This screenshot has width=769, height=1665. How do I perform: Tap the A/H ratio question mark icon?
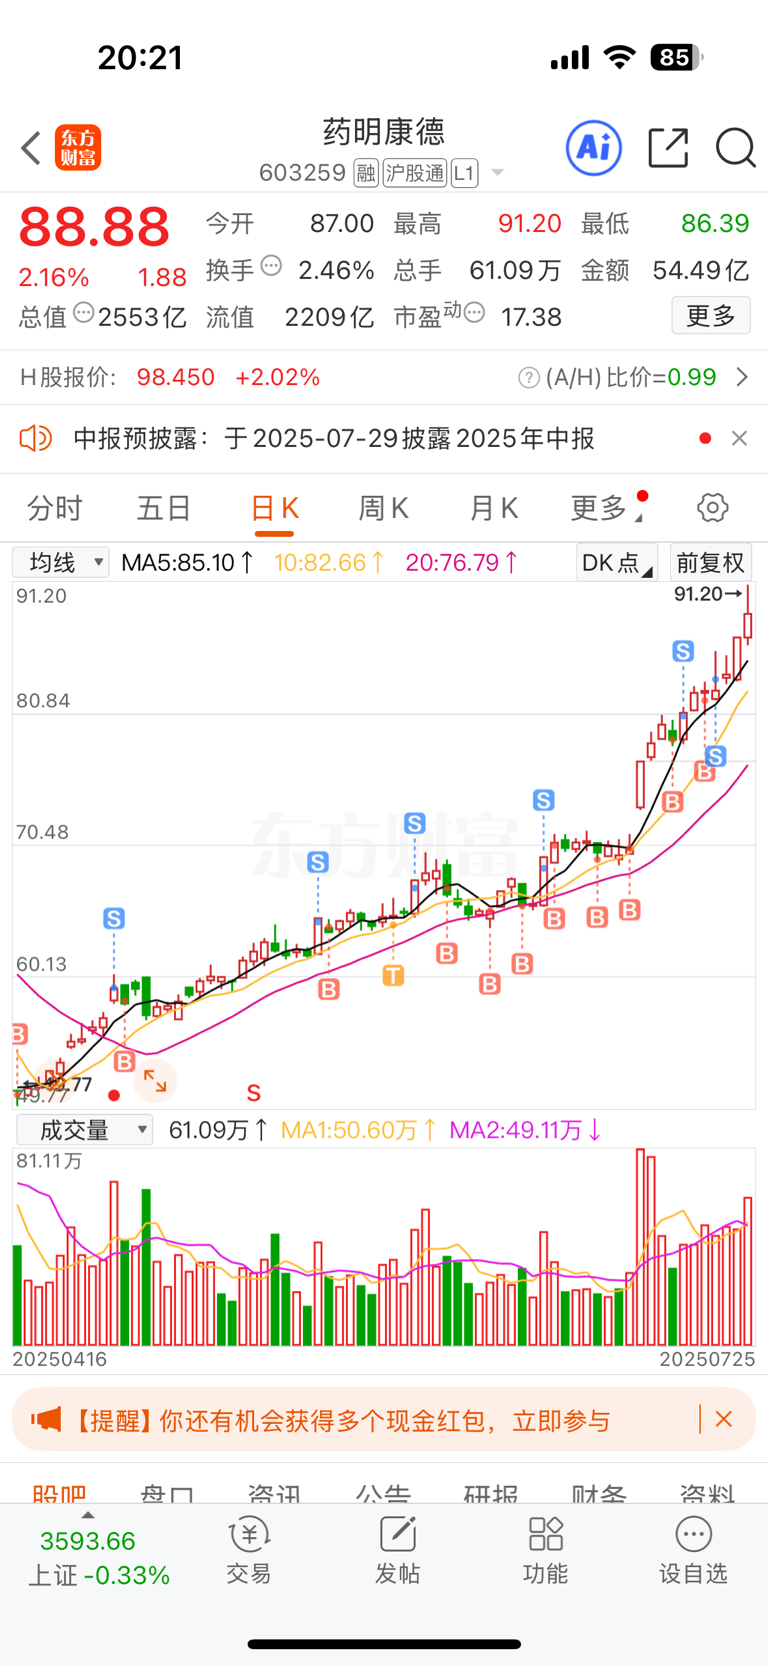click(529, 378)
